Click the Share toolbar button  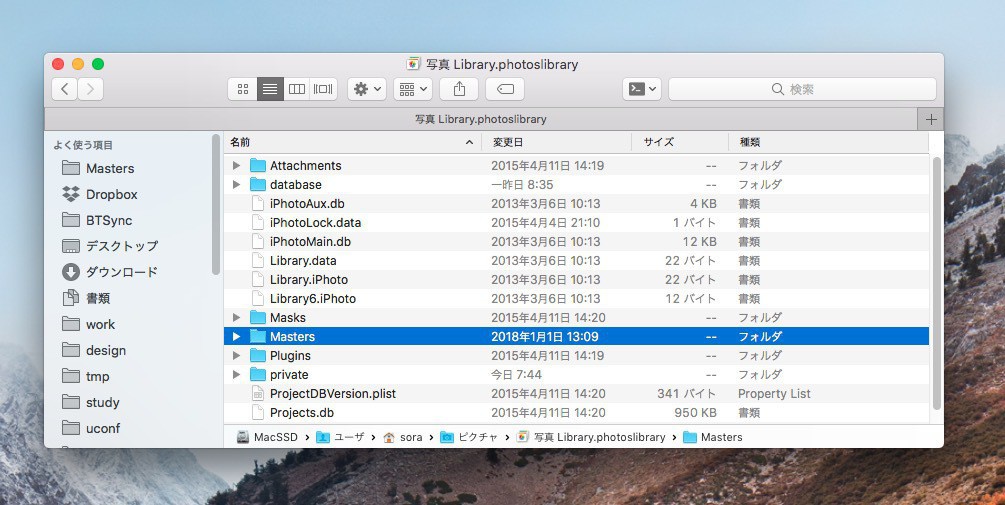click(459, 89)
